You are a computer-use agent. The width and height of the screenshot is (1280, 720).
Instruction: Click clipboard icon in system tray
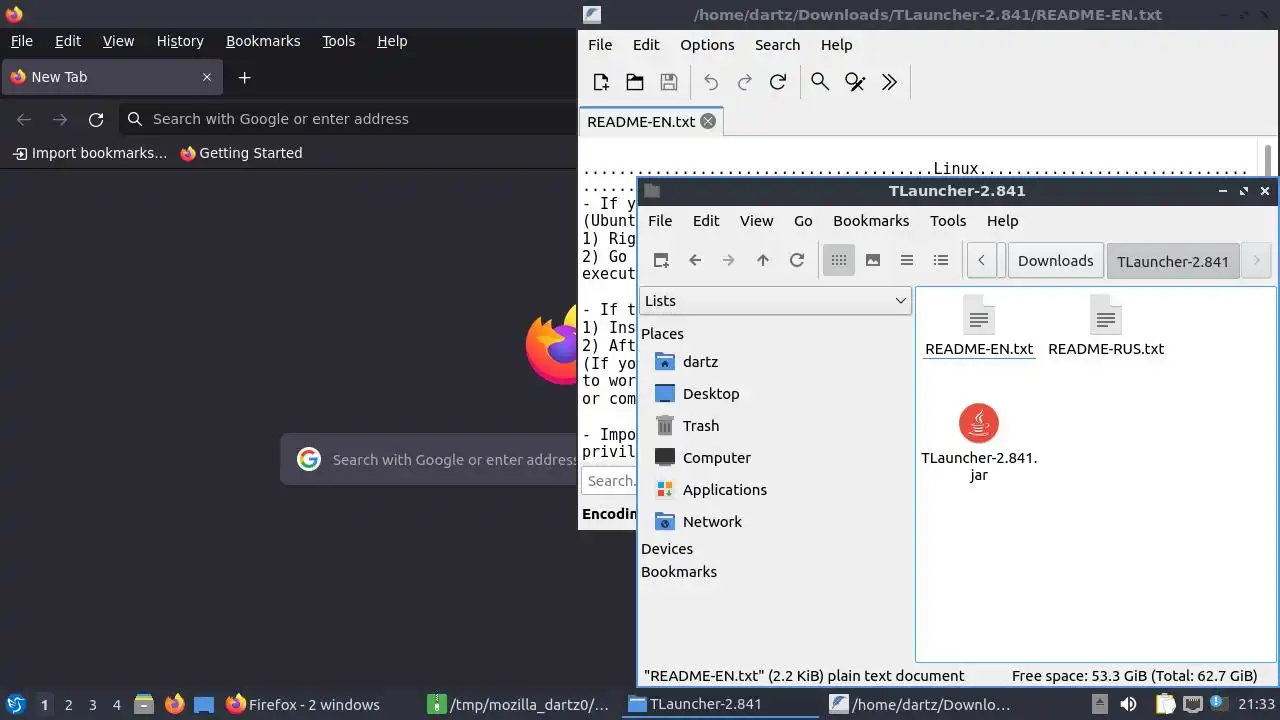pyautogui.click(x=1165, y=704)
